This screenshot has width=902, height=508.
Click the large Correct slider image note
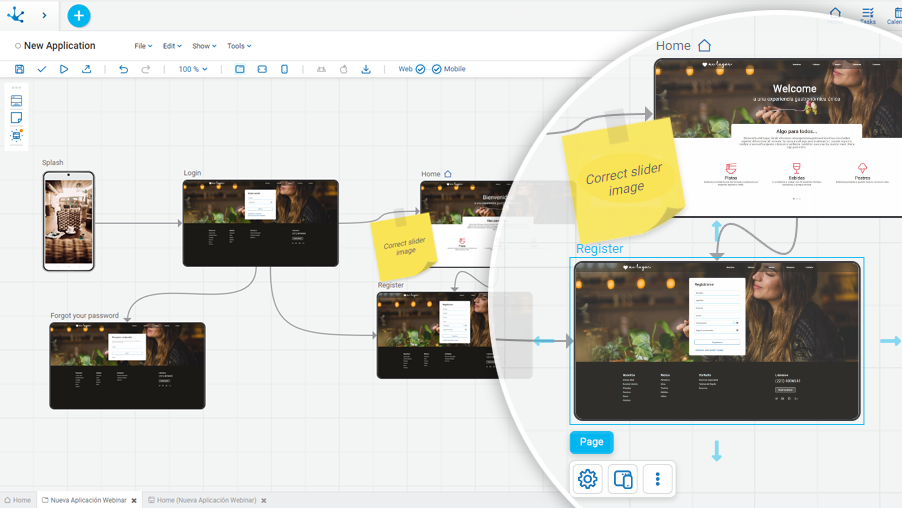(x=624, y=179)
